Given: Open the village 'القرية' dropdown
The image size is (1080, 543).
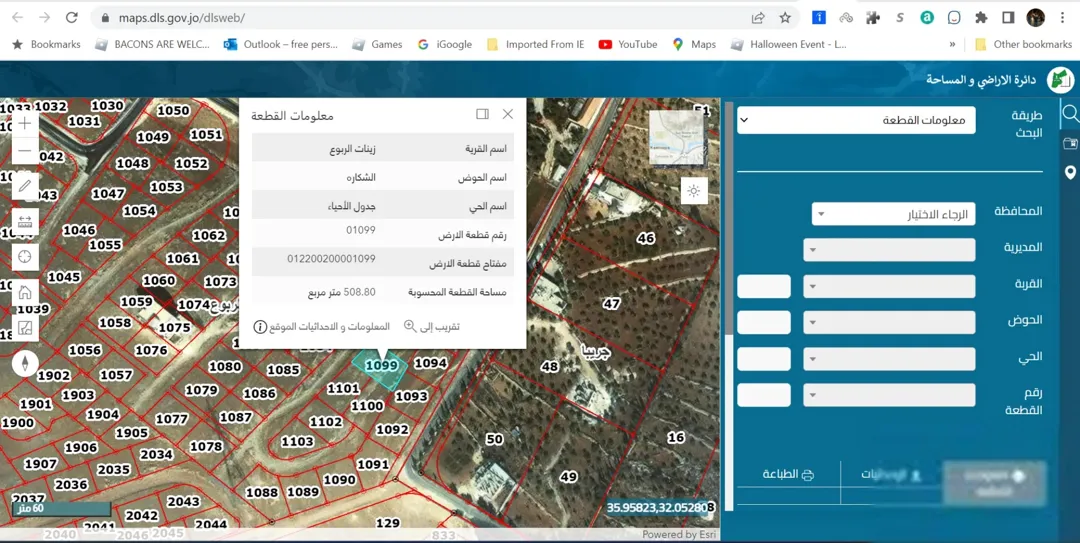Looking at the screenshot, I should pyautogui.click(x=889, y=286).
